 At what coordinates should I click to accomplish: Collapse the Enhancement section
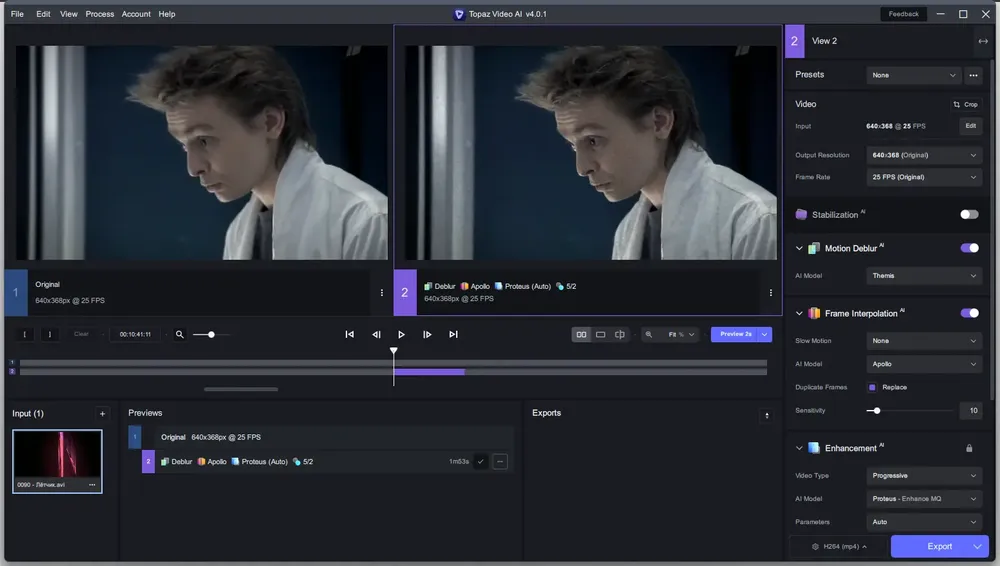coord(799,448)
